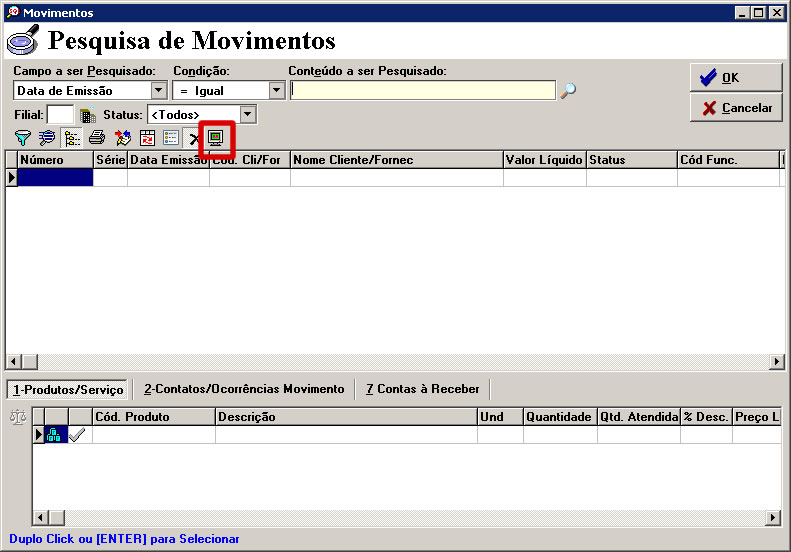Click the right arrow of movements grid scrollbar

777,361
